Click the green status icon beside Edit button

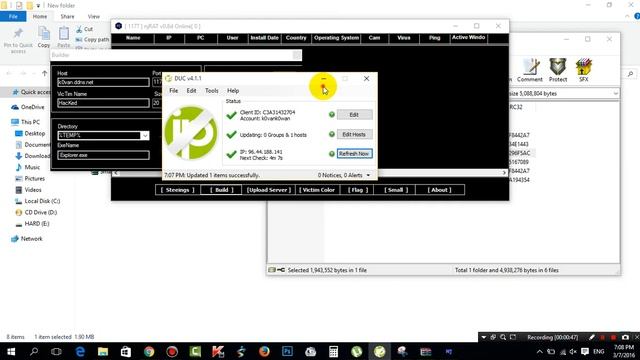coord(332,115)
